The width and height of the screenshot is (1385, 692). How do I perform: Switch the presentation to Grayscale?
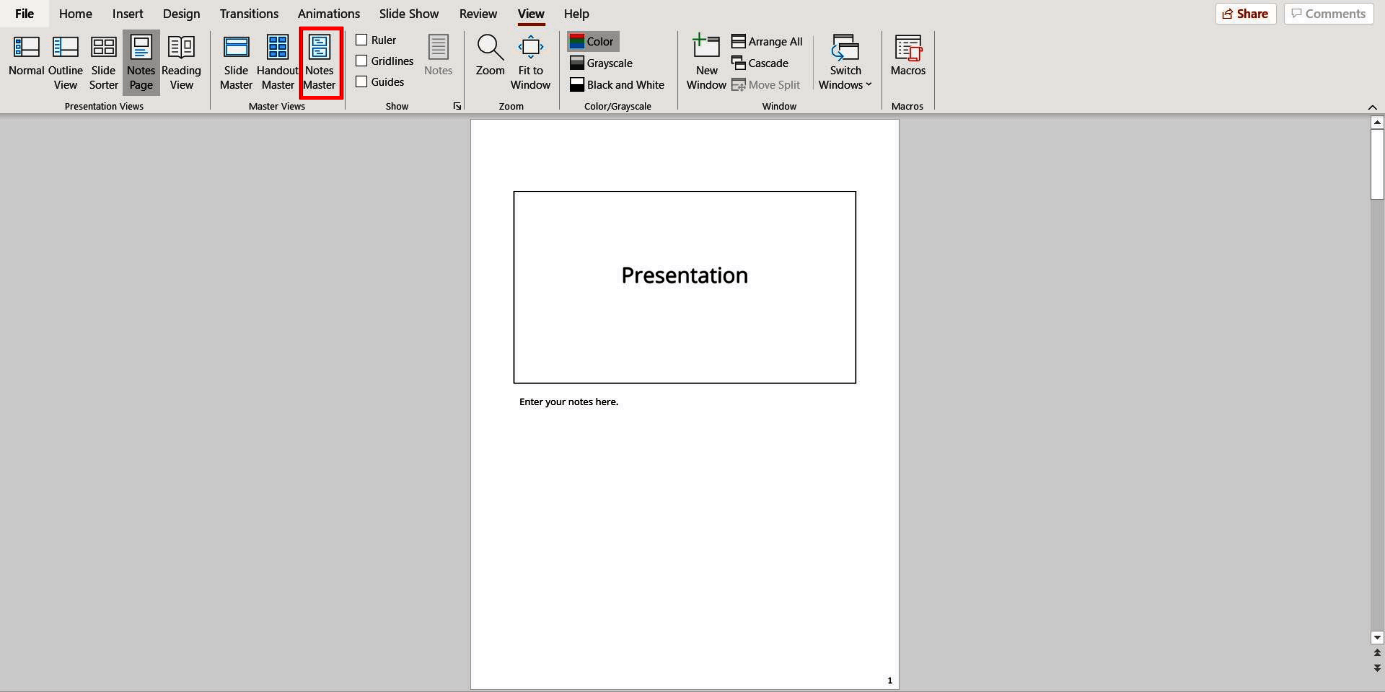[x=603, y=62]
